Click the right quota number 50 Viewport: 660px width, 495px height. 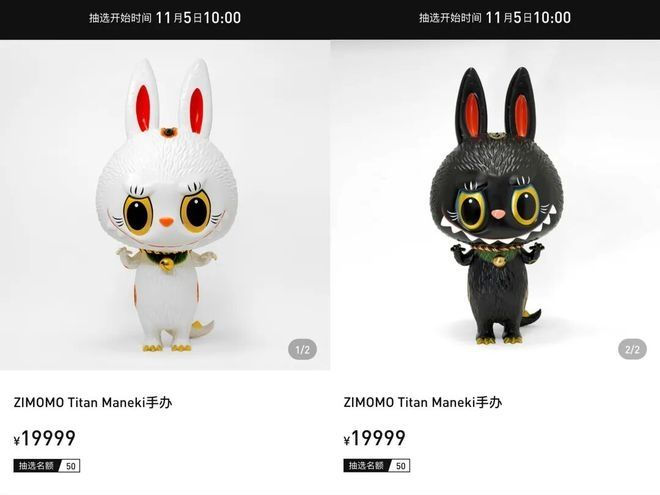point(401,466)
